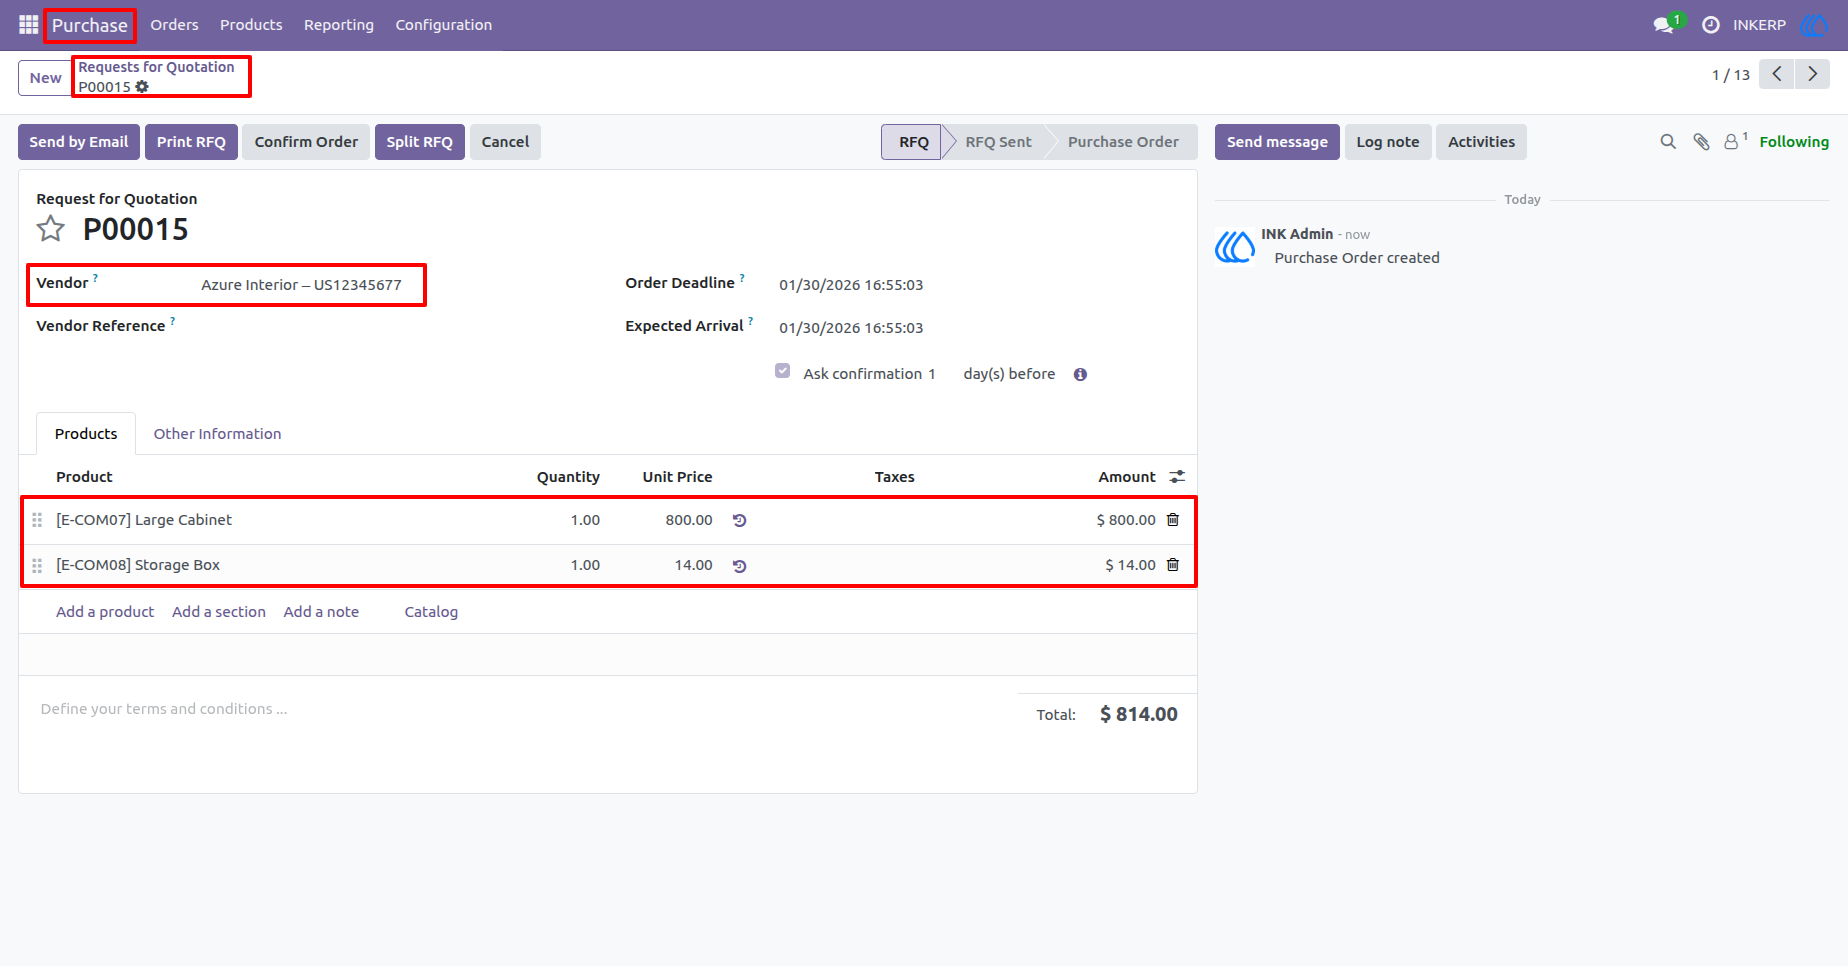This screenshot has height=966, width=1848.
Task: Open the conversations chat icon
Action: click(x=1666, y=24)
